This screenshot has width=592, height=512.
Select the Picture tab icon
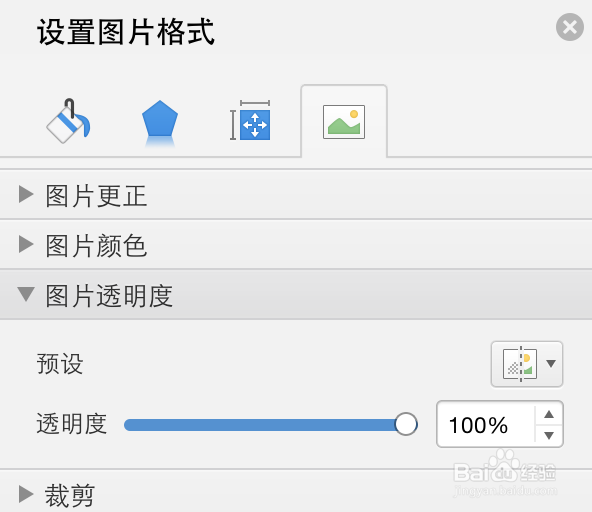[x=344, y=122]
